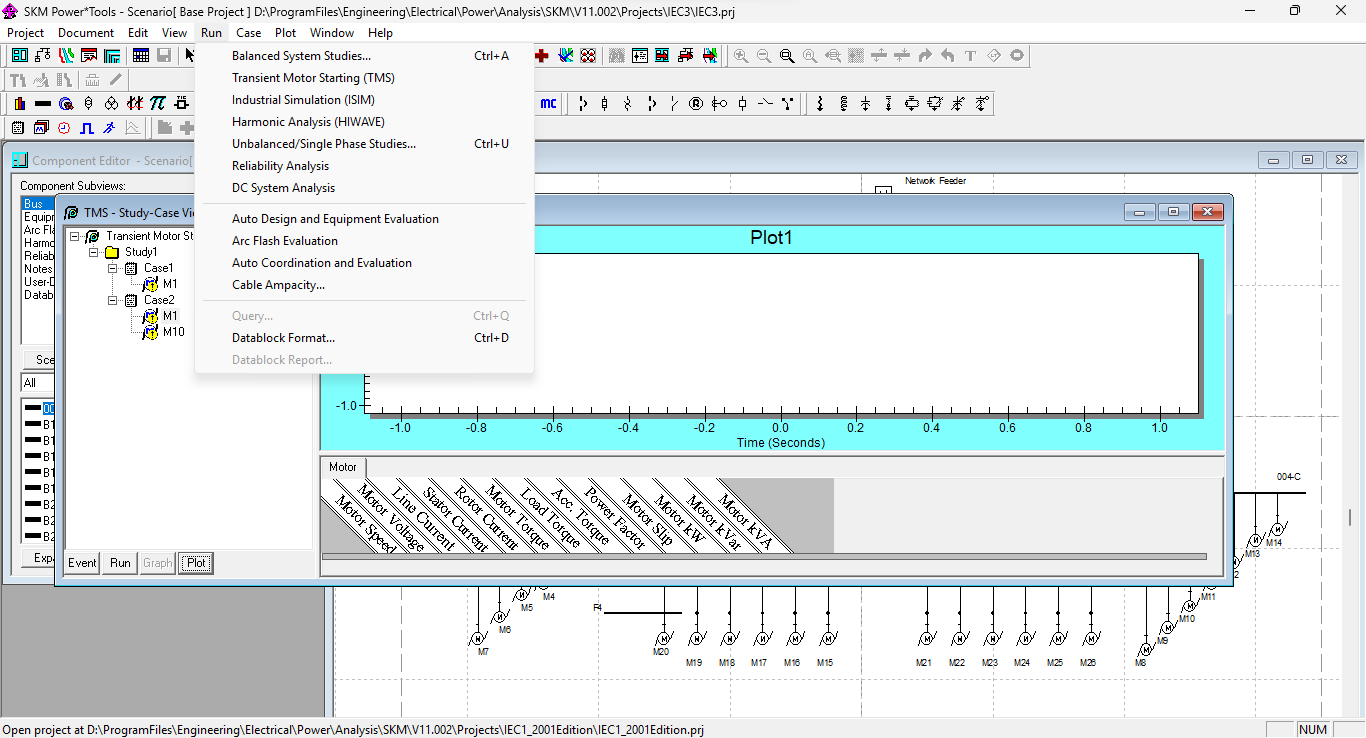The height and width of the screenshot is (738, 1366).
Task: Select the Study1 folder in the tree
Action: click(x=140, y=252)
